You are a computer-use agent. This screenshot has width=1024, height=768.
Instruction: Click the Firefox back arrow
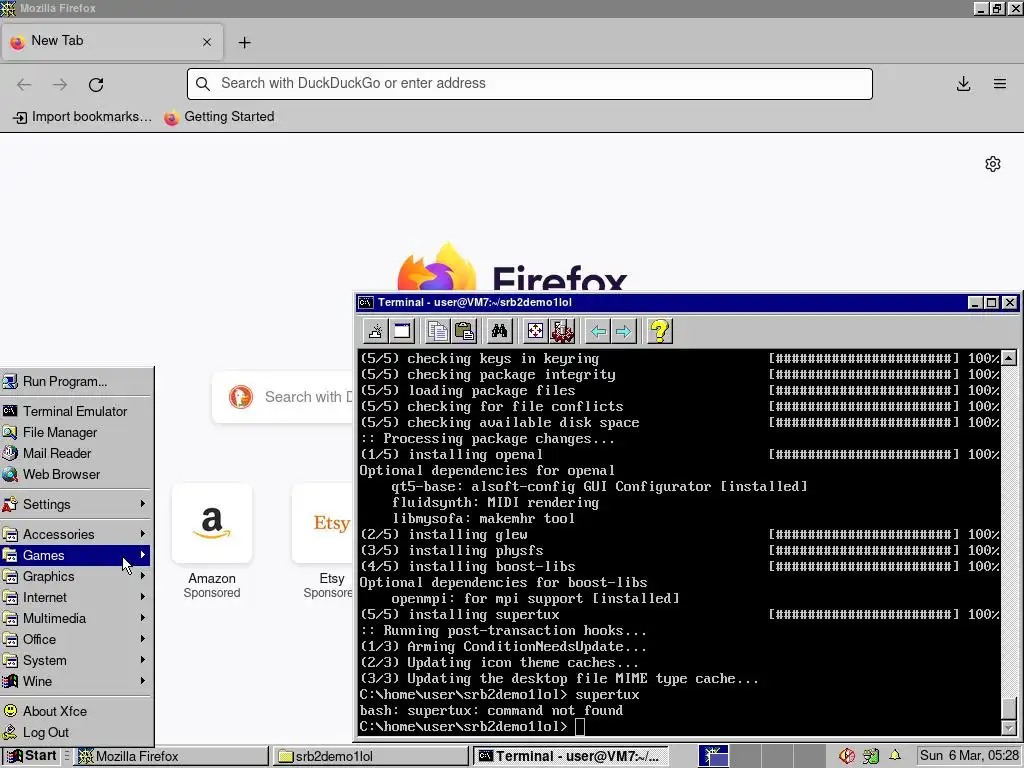pos(24,84)
